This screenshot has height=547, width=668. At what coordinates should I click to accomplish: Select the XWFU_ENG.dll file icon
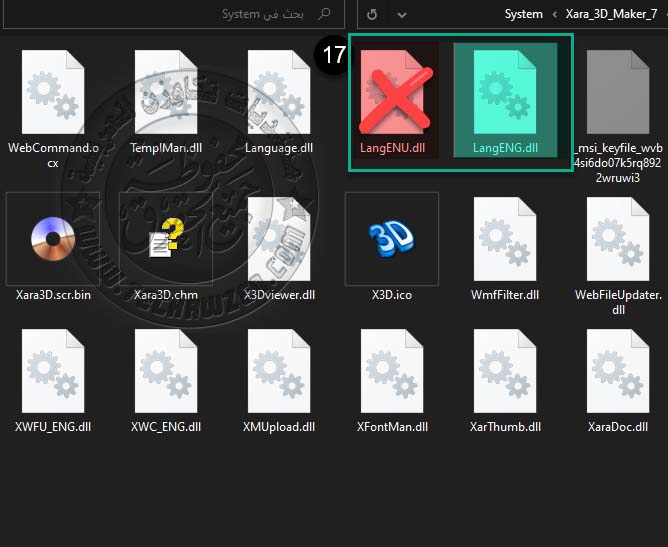click(x=53, y=371)
